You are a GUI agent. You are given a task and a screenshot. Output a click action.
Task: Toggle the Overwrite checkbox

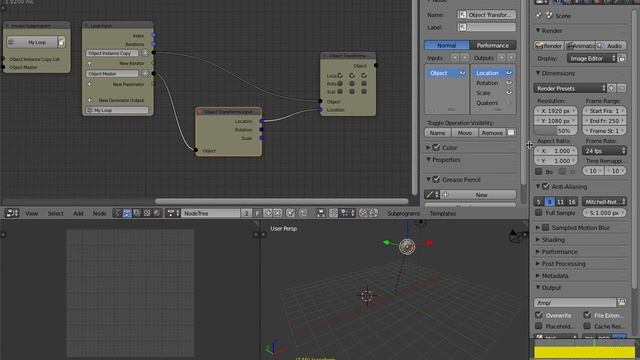point(539,315)
